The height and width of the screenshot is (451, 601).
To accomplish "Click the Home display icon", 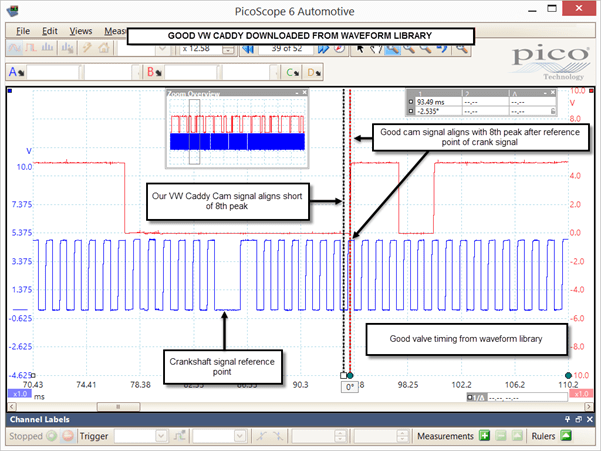I will (x=103, y=48).
